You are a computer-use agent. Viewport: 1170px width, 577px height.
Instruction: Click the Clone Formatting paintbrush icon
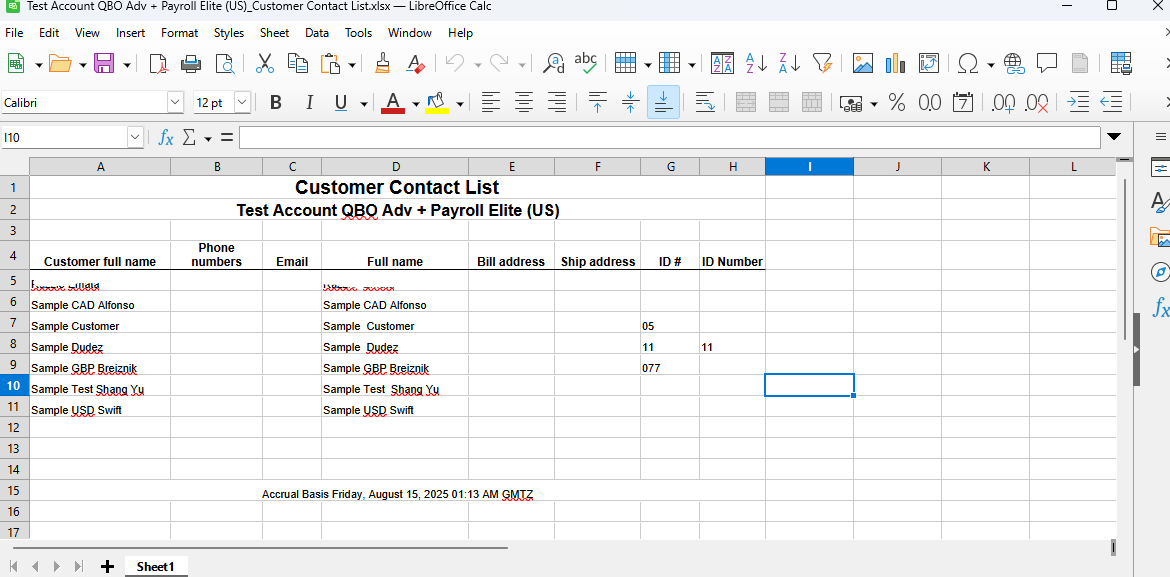coord(382,64)
